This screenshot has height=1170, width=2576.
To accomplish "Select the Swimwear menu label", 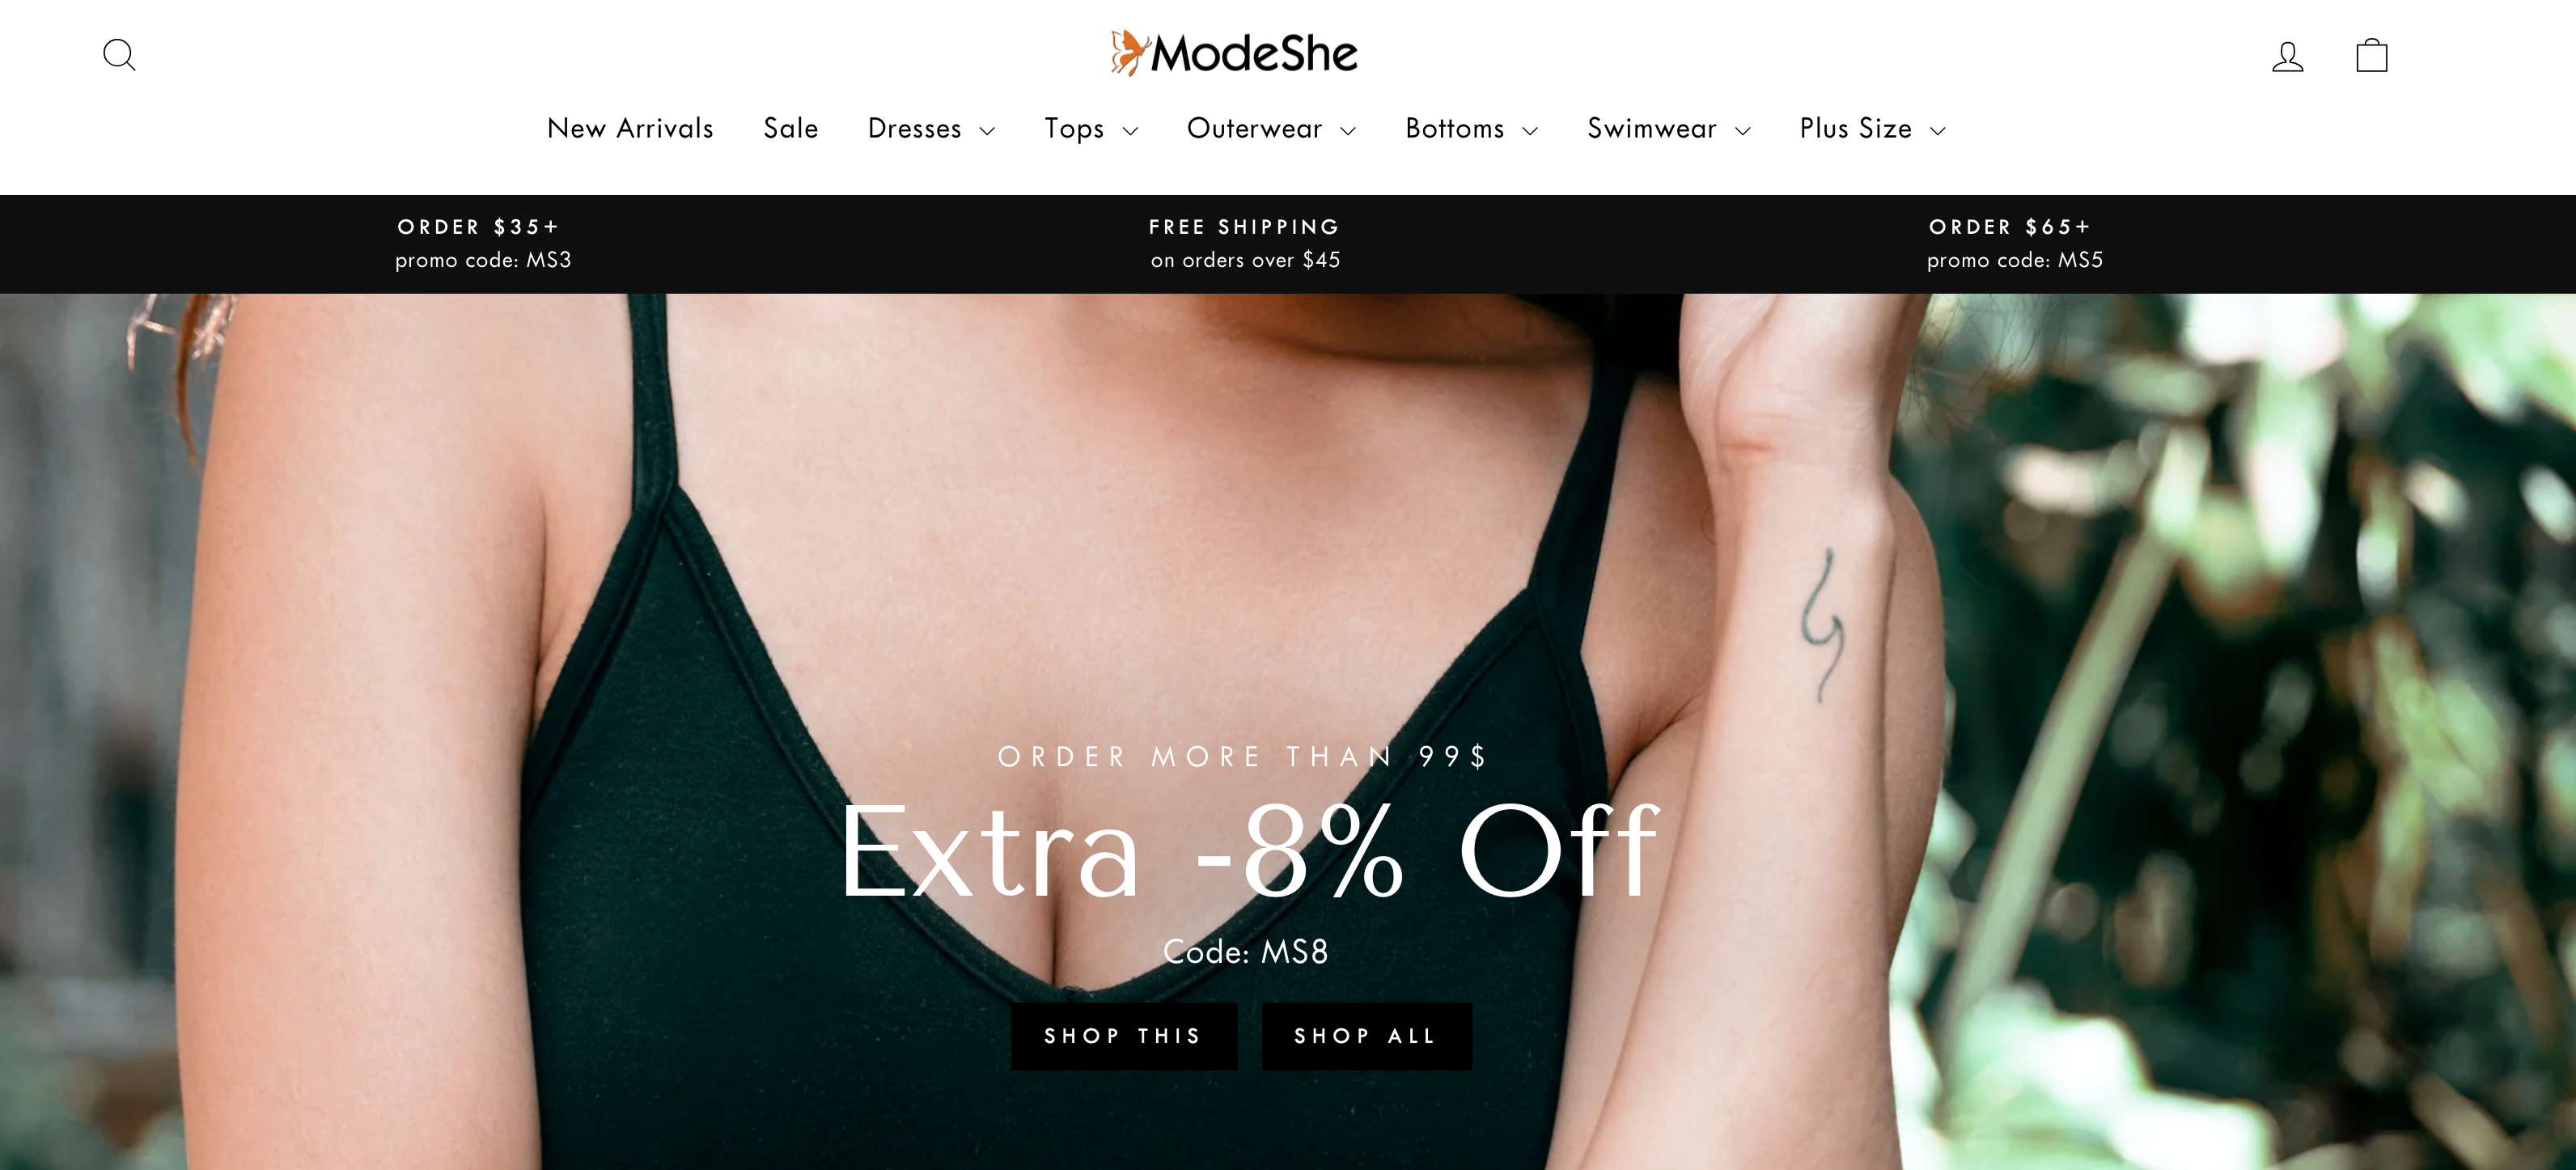I will pos(1652,129).
